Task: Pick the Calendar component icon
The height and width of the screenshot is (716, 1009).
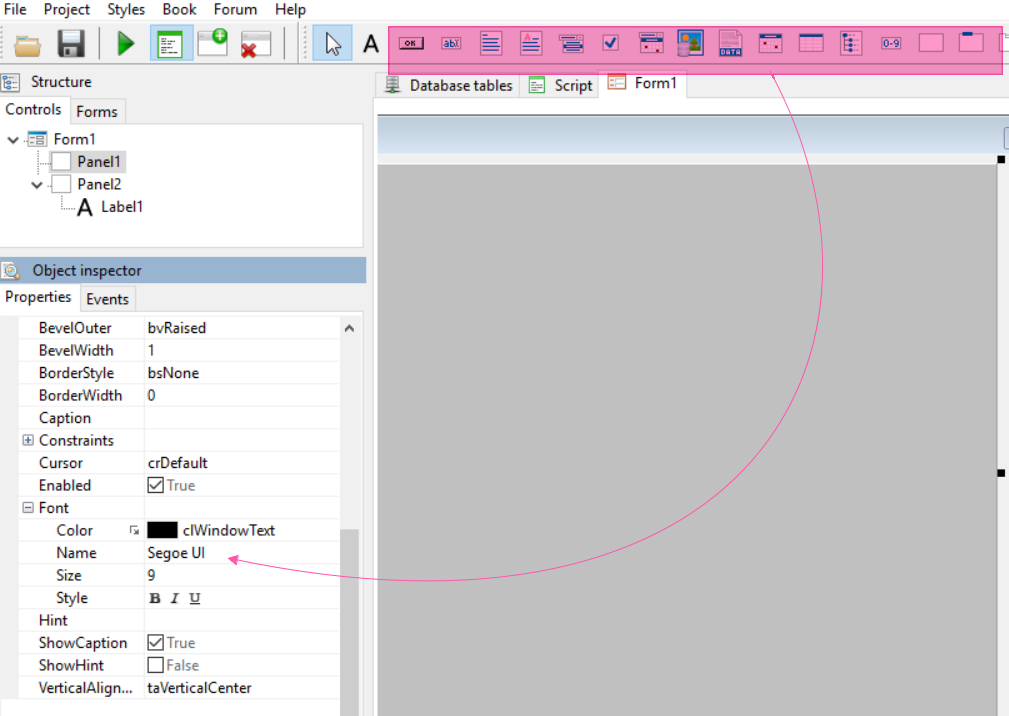Action: point(770,43)
